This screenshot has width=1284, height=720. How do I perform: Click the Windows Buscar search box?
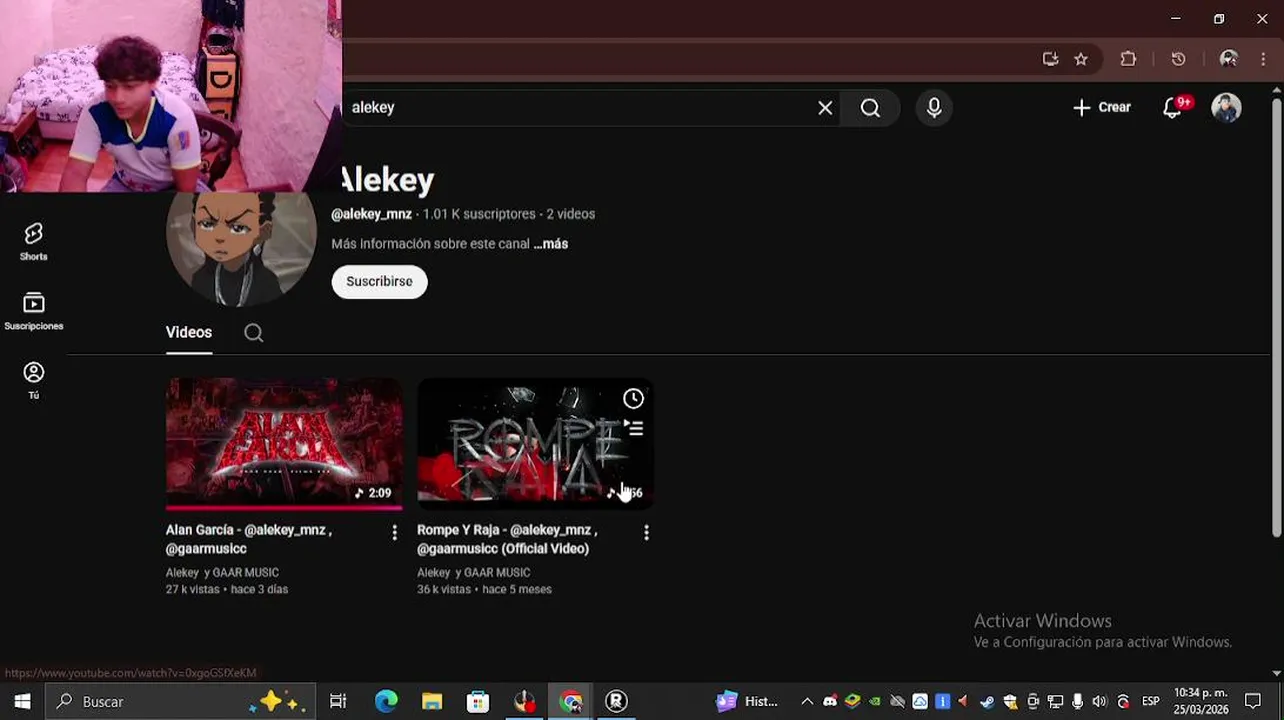pos(180,702)
